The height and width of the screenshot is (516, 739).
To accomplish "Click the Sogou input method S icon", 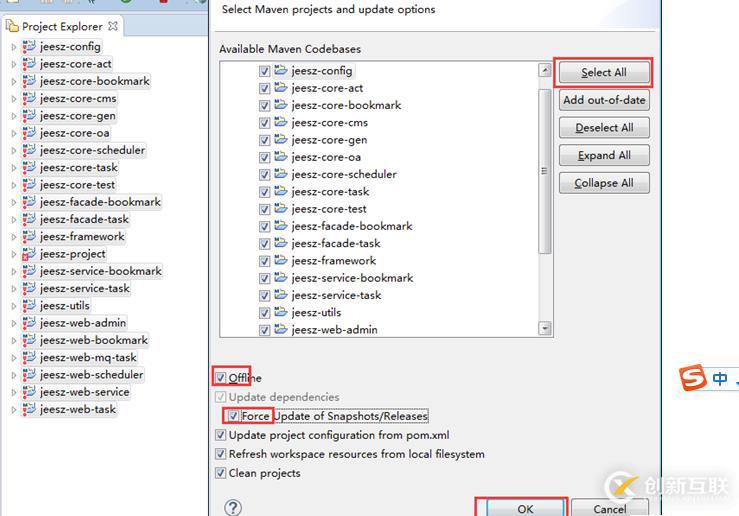I will pyautogui.click(x=692, y=377).
